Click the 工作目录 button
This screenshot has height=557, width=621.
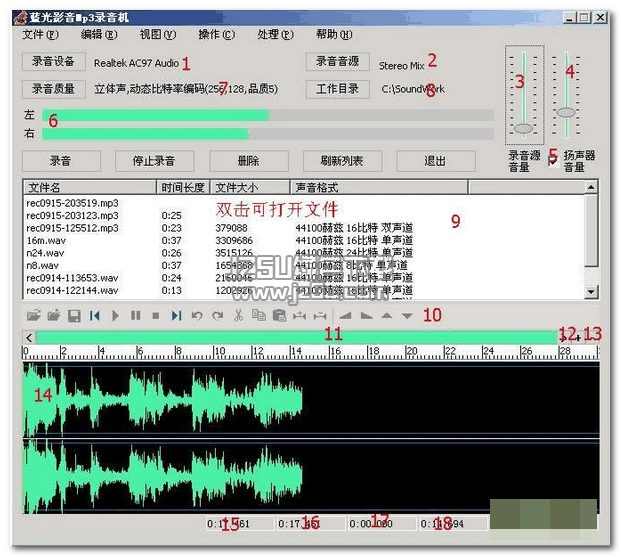[x=337, y=89]
